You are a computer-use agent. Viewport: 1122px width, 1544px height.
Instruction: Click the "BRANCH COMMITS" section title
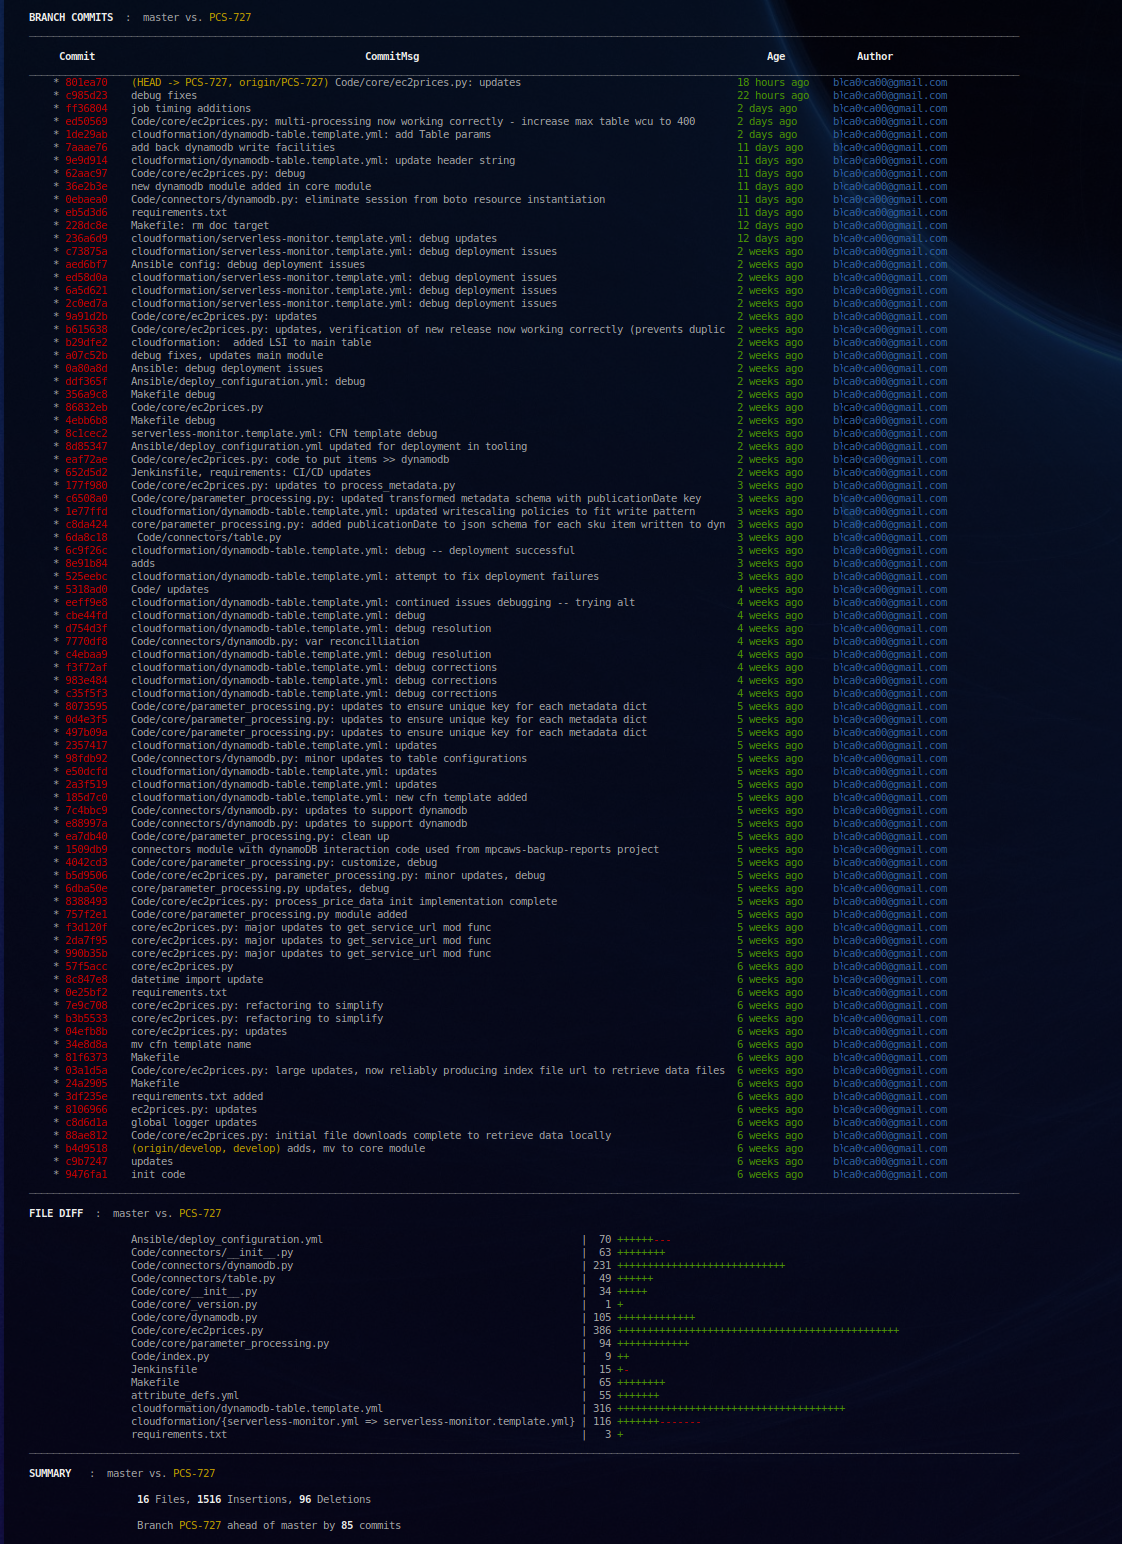[x=71, y=18]
